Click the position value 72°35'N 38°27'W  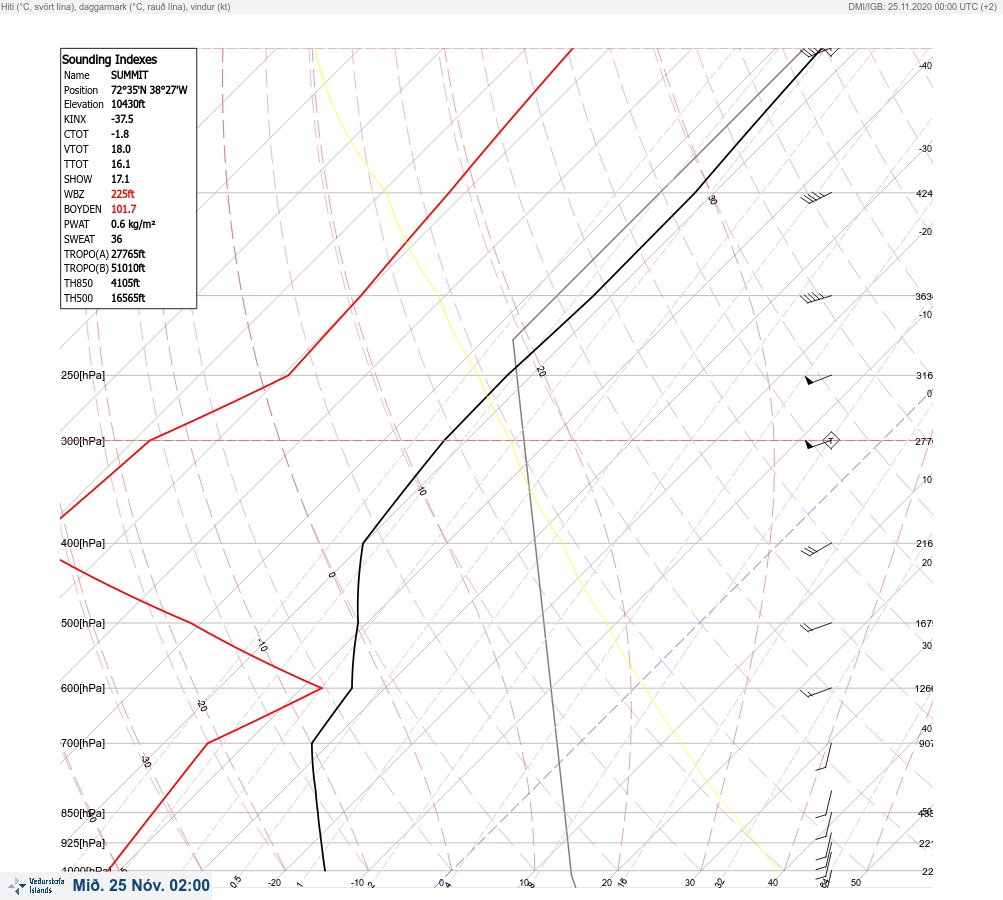(149, 90)
